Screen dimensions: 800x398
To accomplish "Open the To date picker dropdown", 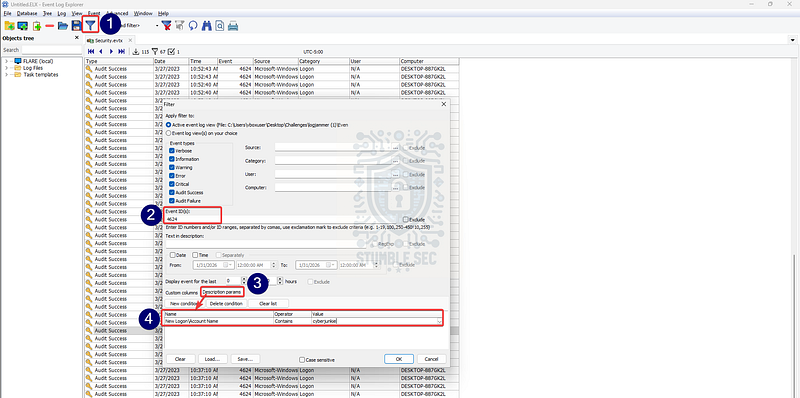I will pyautogui.click(x=333, y=265).
